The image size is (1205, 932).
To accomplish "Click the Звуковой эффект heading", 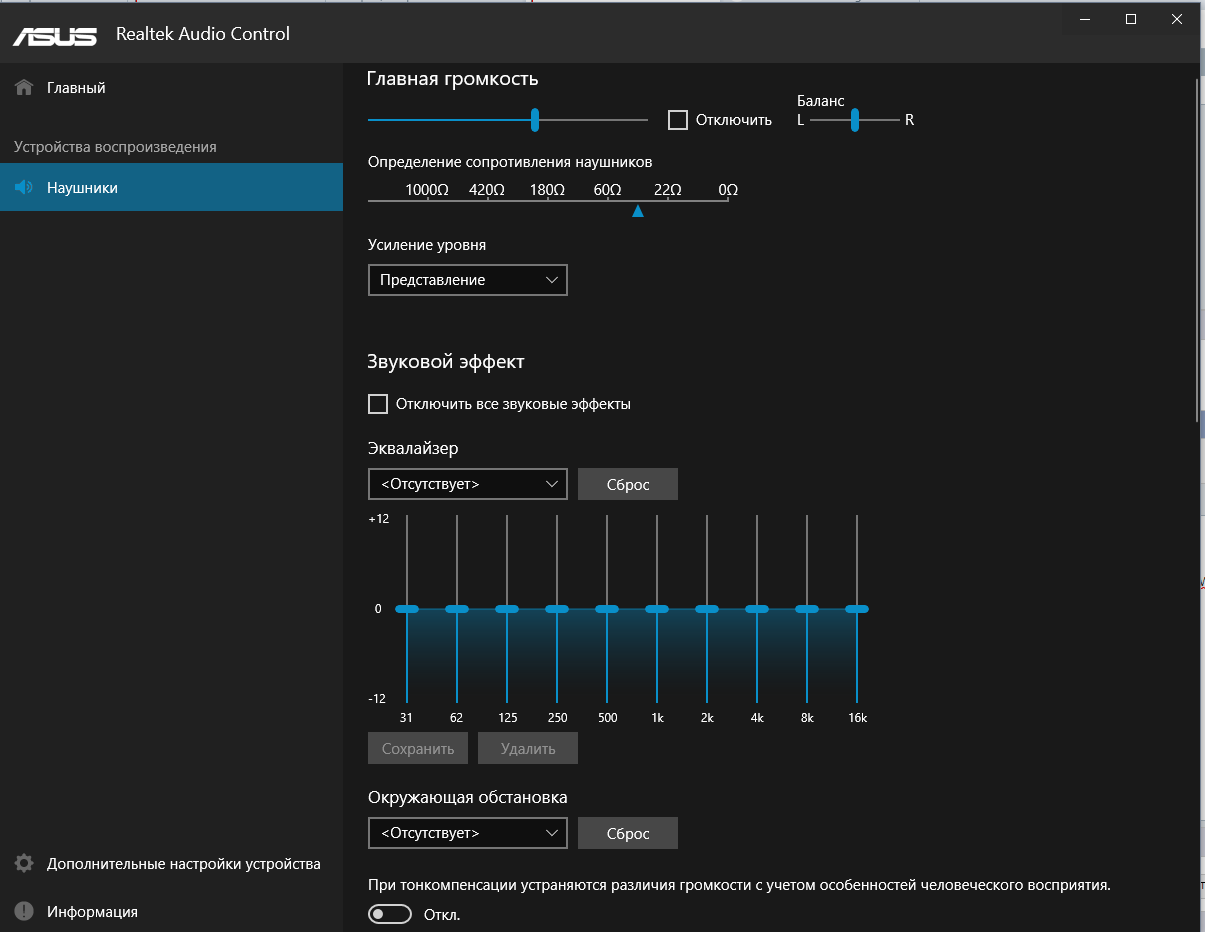I will (446, 362).
